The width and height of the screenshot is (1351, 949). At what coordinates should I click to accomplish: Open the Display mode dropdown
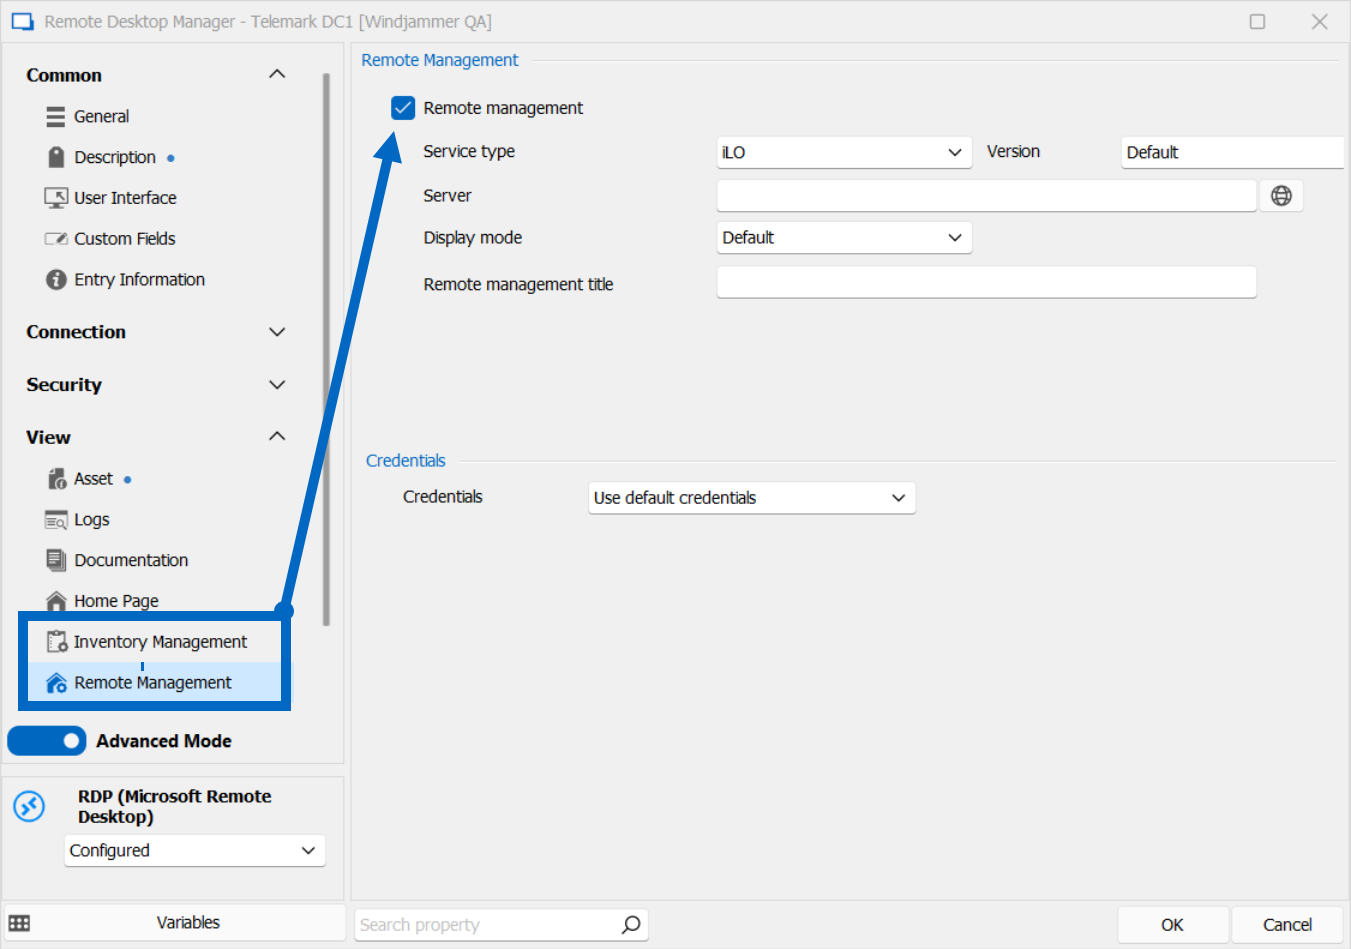pos(844,237)
